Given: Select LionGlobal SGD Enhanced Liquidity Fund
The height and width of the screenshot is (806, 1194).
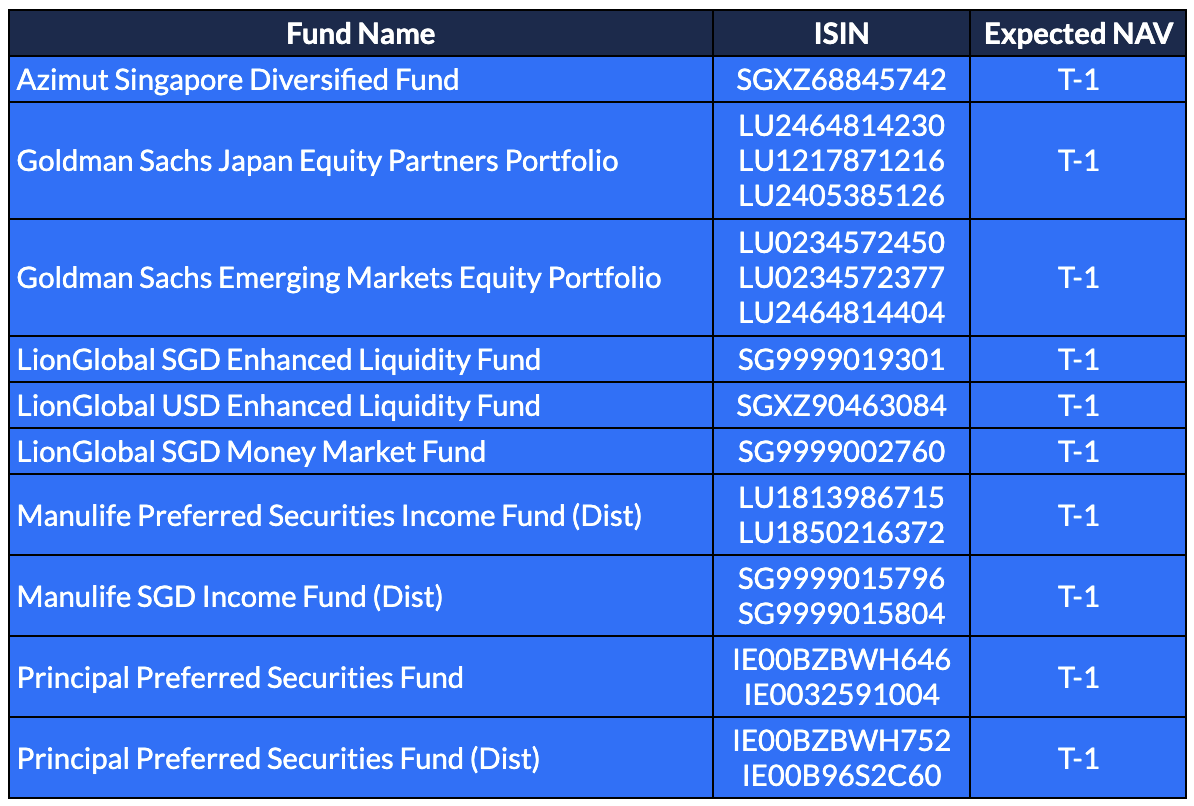Looking at the screenshot, I should pos(279,359).
